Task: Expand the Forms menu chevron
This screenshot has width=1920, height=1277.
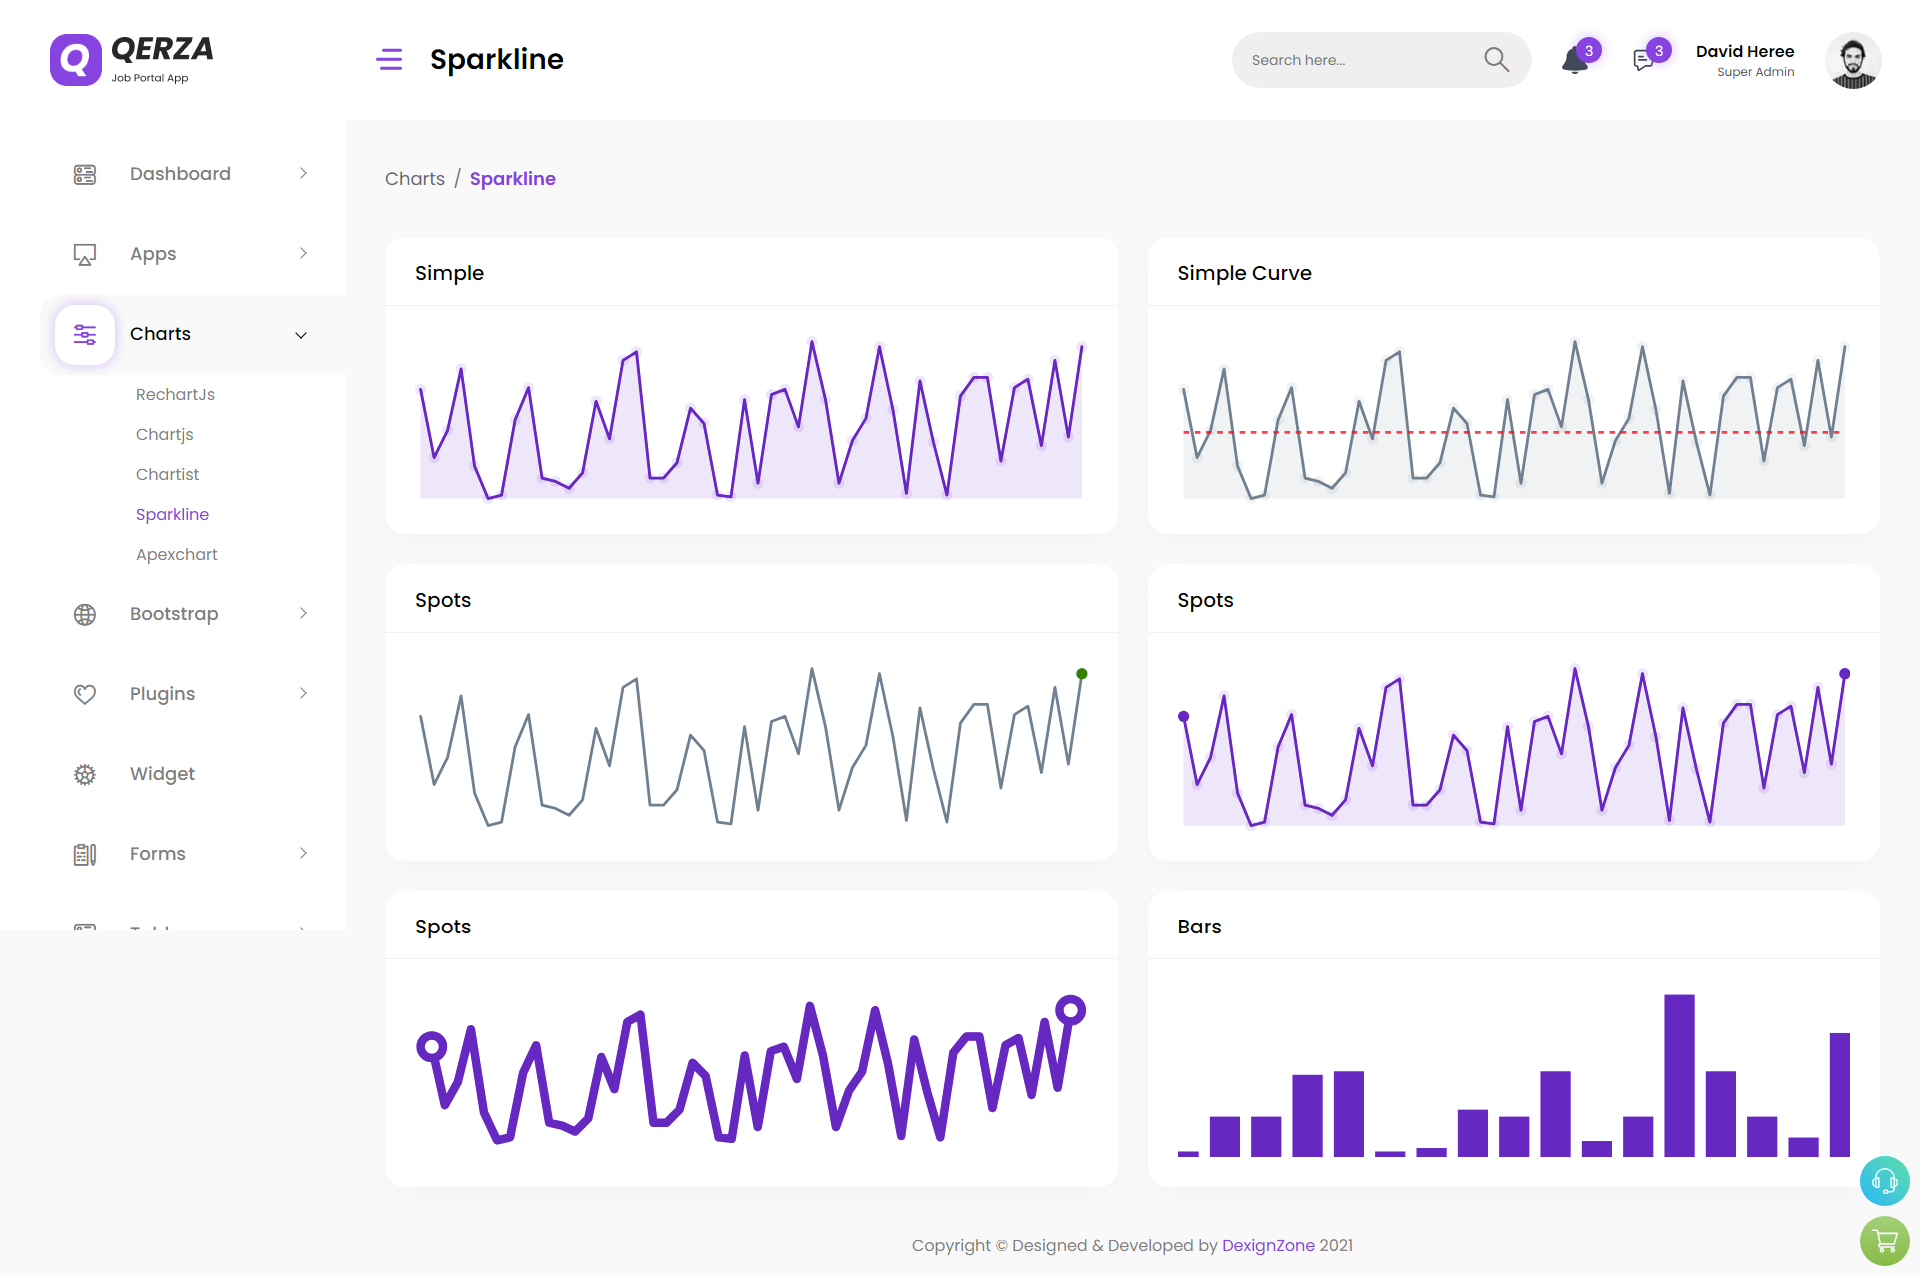Action: pyautogui.click(x=303, y=854)
